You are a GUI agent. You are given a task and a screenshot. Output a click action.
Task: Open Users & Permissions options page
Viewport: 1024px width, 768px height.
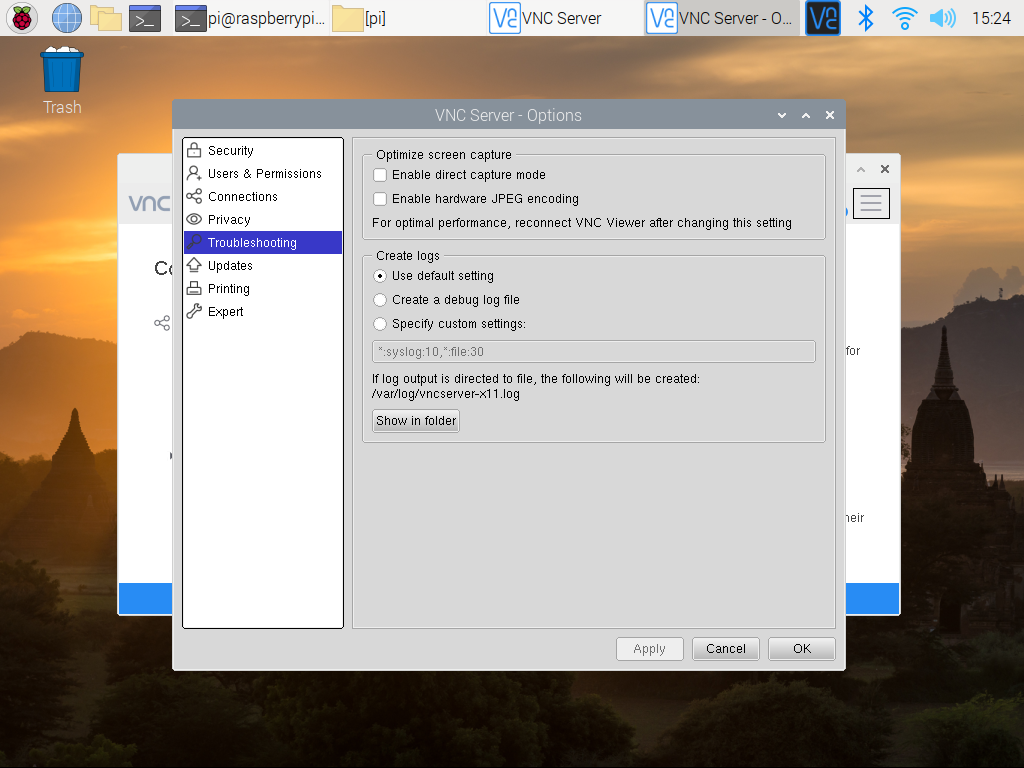[263, 174]
